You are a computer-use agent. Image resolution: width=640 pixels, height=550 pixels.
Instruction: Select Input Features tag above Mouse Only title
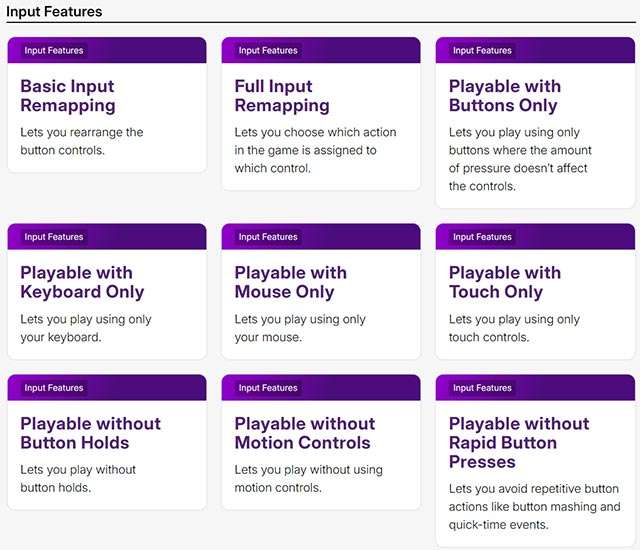coord(268,237)
